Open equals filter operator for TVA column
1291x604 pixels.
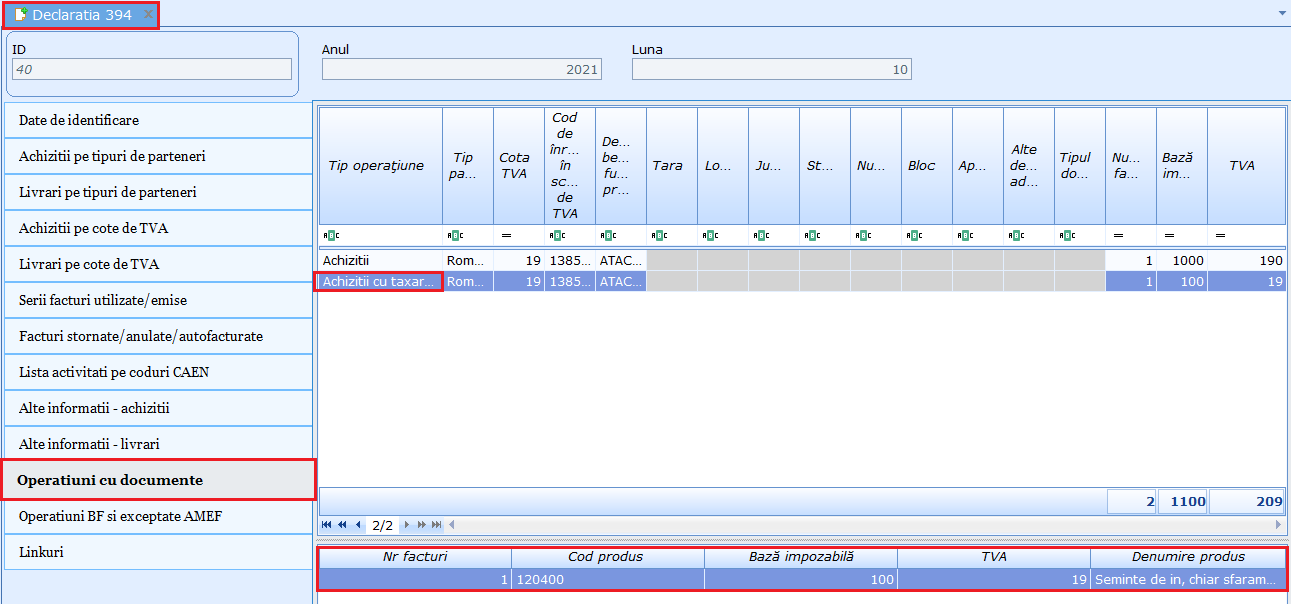point(1220,235)
